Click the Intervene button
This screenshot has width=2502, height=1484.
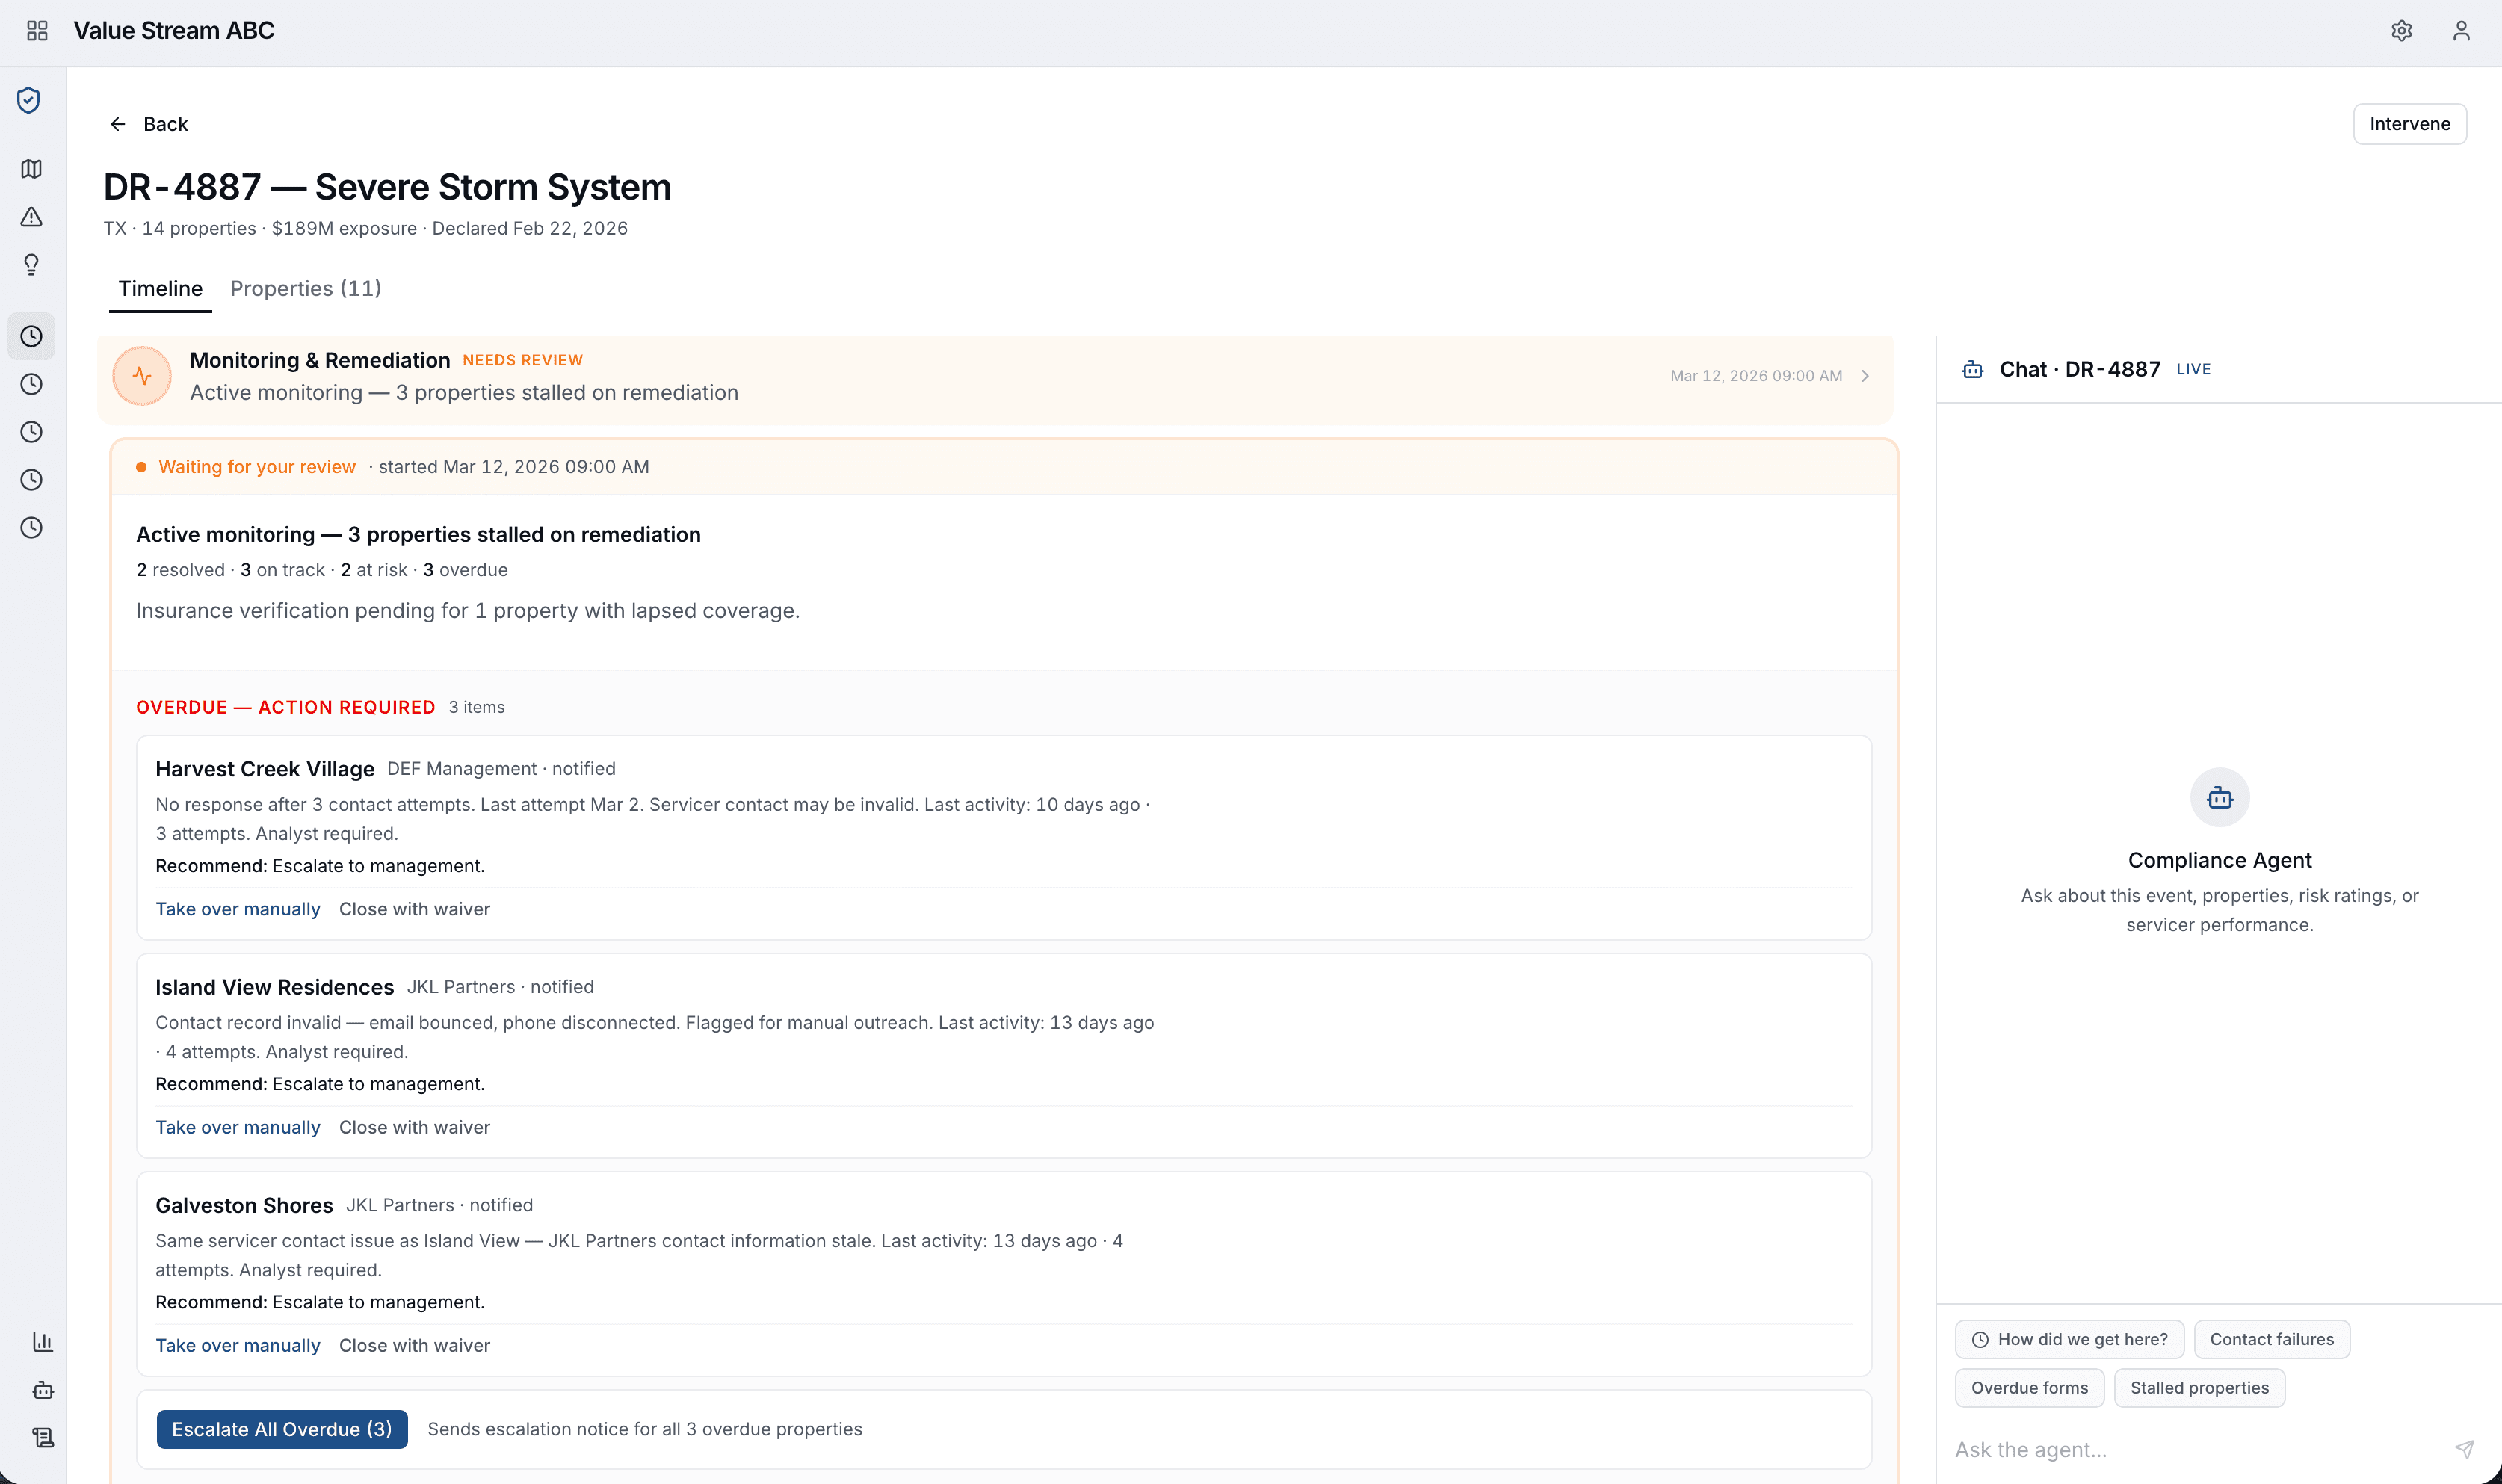coord(2409,124)
